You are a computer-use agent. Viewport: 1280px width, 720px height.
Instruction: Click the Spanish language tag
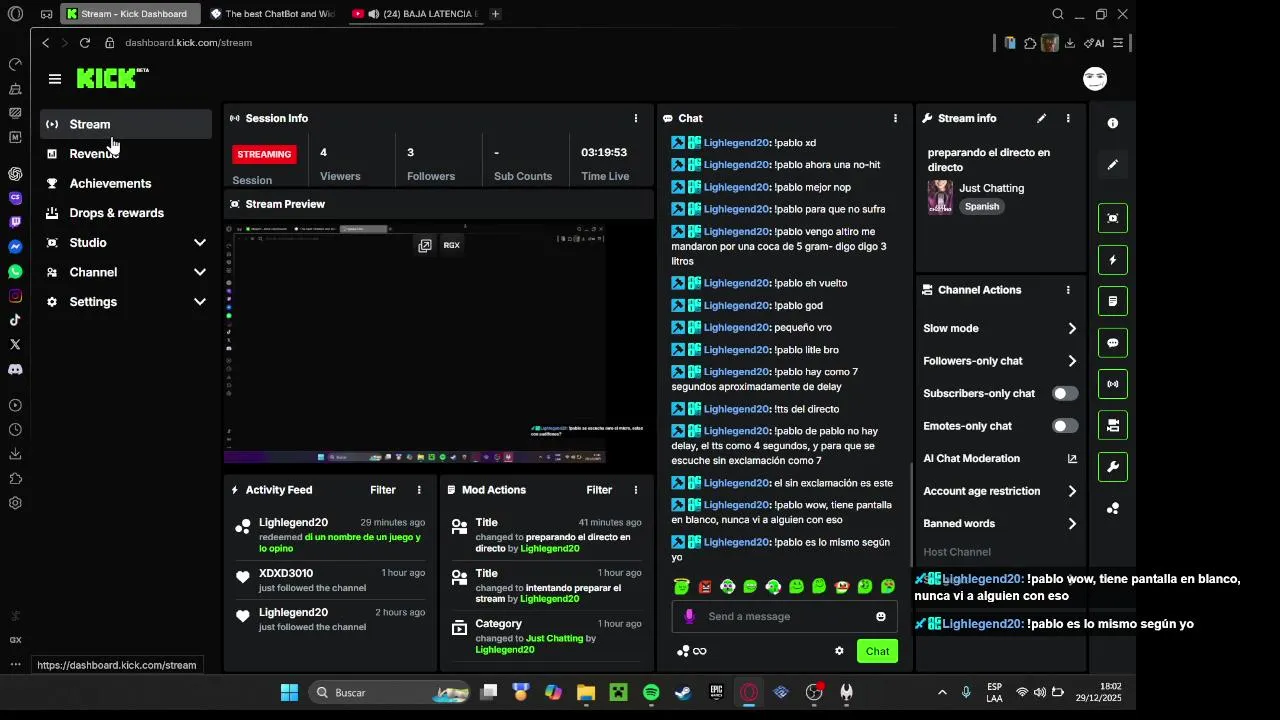click(982, 207)
